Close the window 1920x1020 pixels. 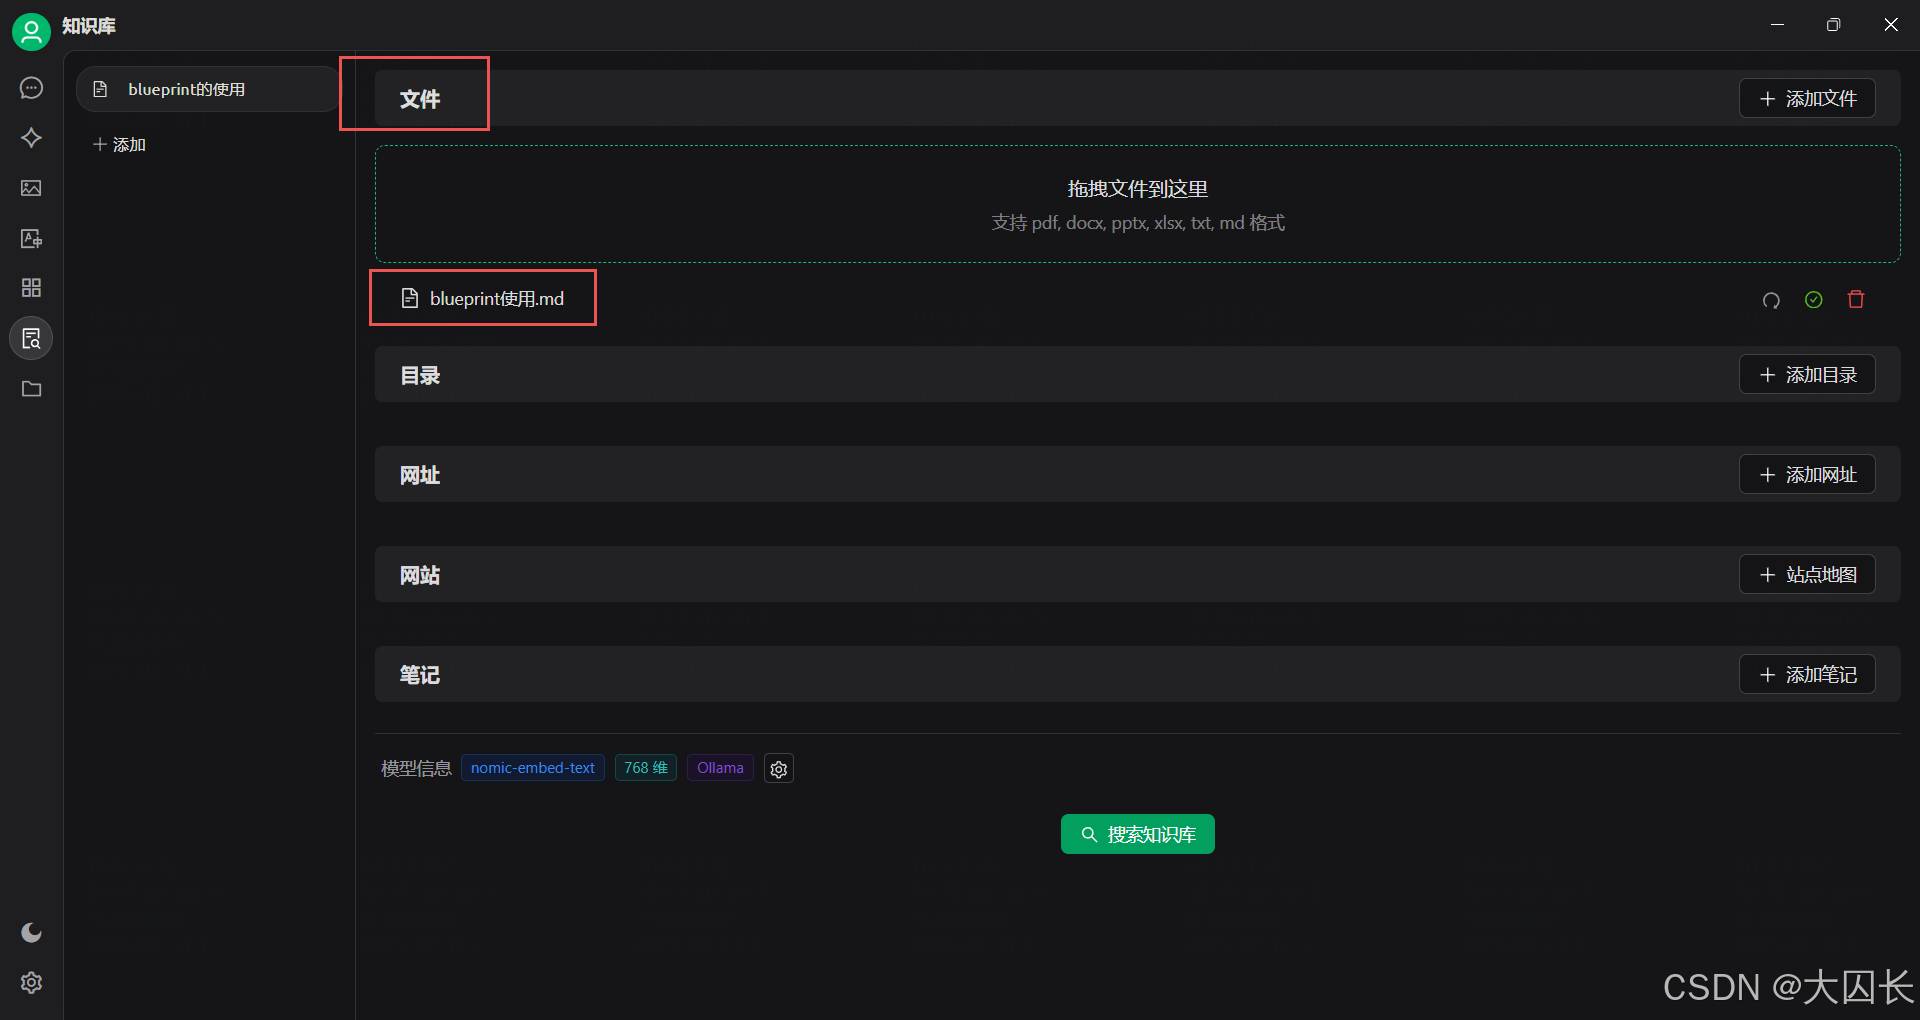(1890, 25)
